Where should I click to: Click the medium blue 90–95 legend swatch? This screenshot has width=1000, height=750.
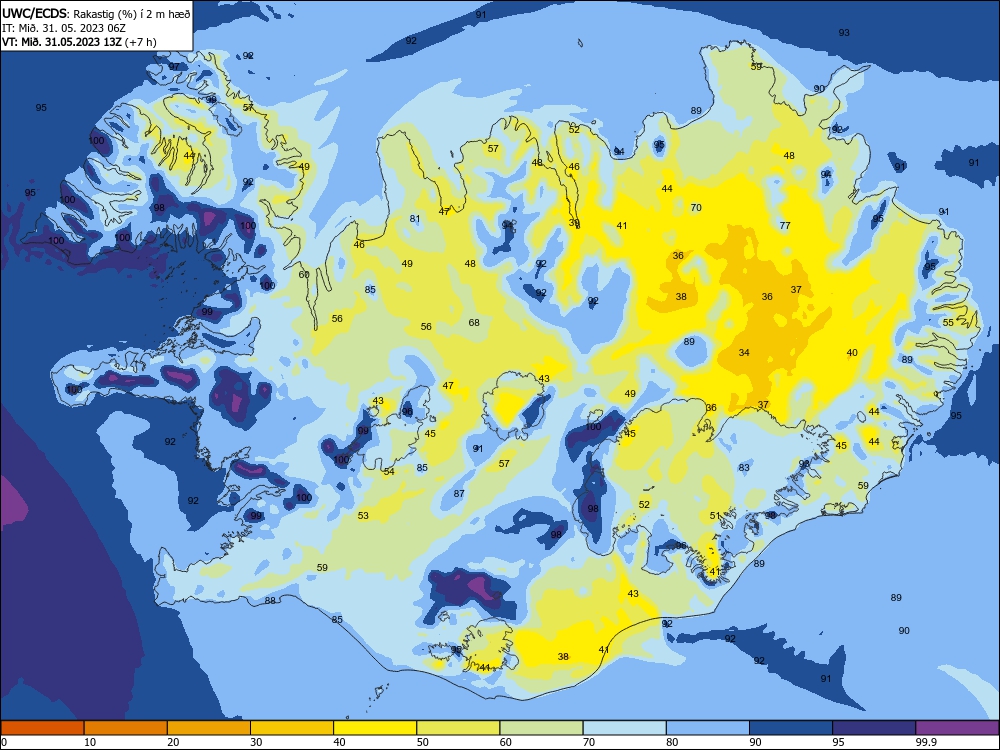pos(791,728)
